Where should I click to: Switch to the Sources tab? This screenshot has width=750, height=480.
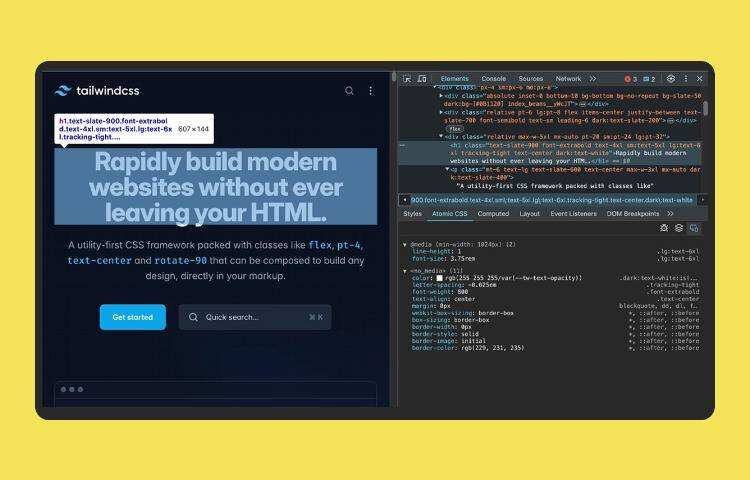pyautogui.click(x=530, y=78)
